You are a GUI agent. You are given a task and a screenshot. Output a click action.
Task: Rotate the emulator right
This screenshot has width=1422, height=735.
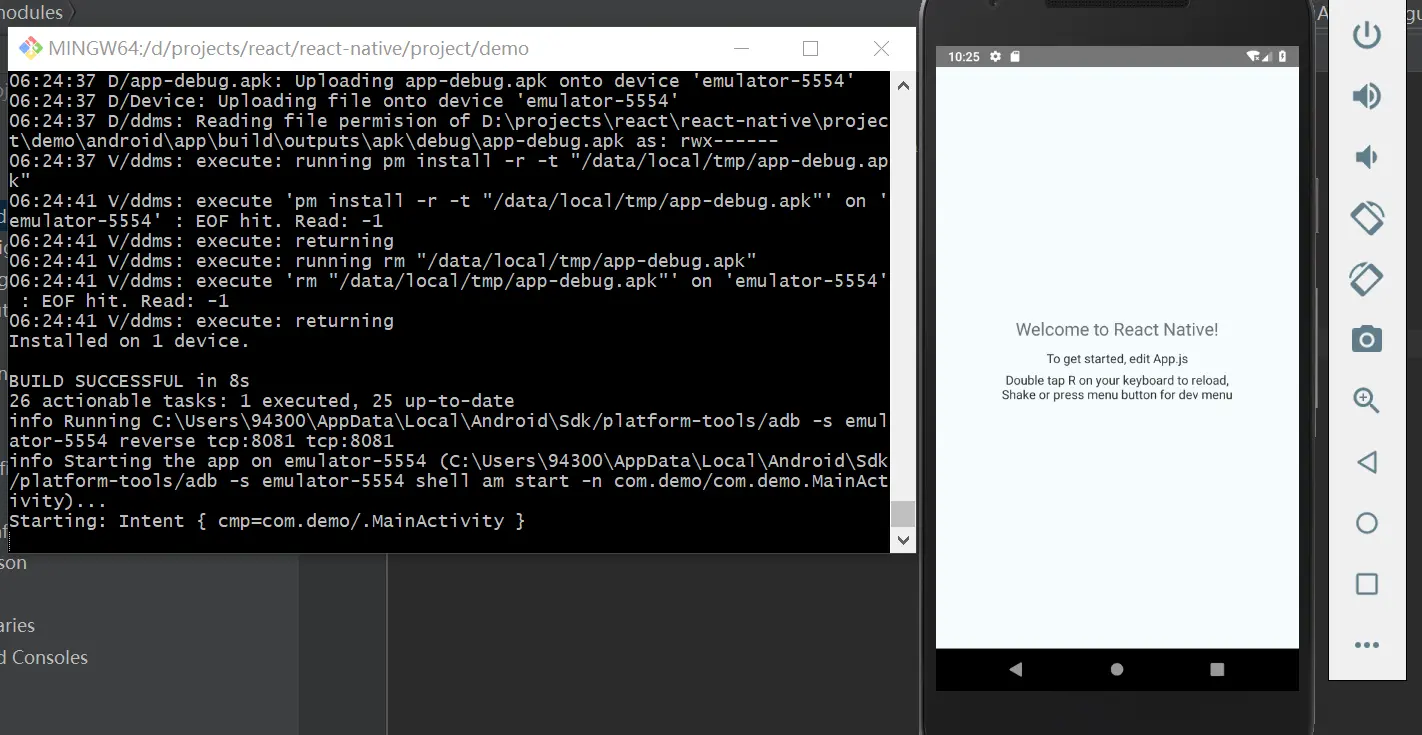[x=1366, y=279]
